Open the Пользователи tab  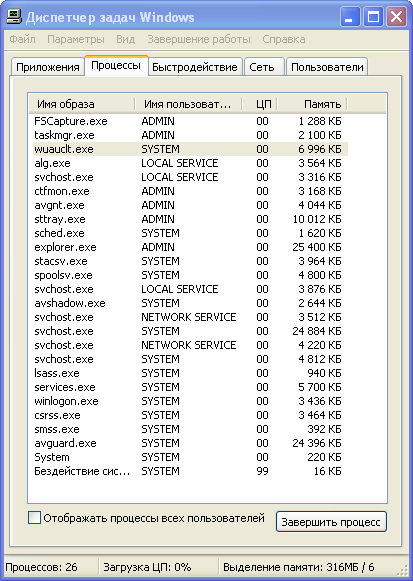327,67
